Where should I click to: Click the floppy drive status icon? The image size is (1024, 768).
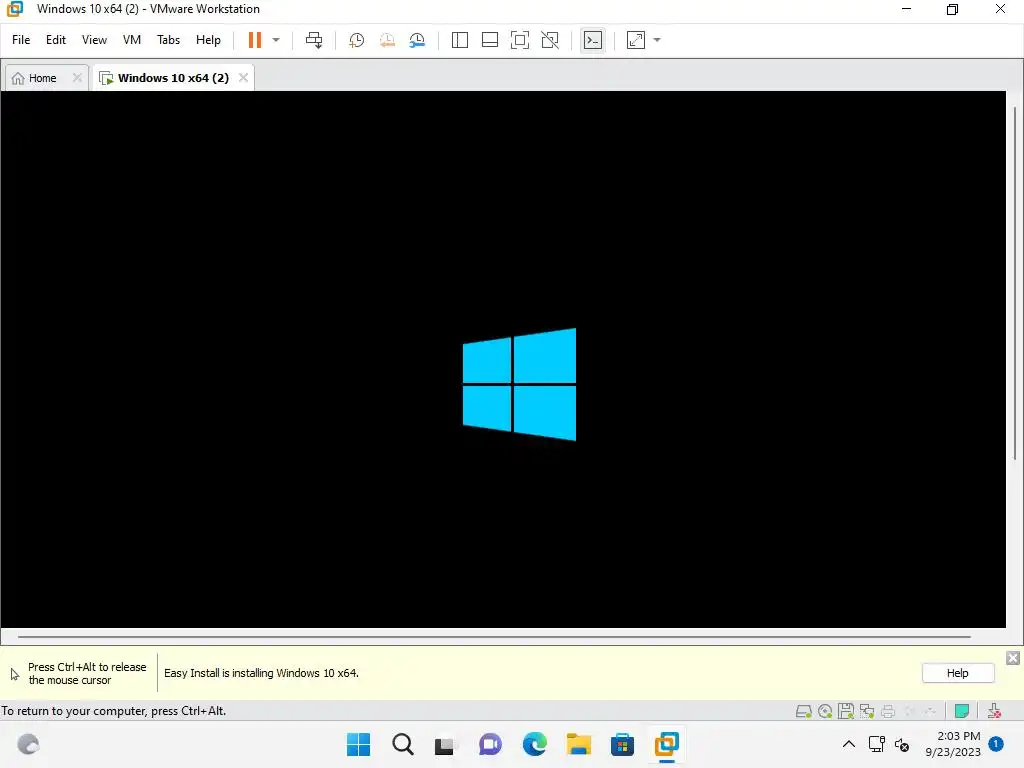pos(846,711)
